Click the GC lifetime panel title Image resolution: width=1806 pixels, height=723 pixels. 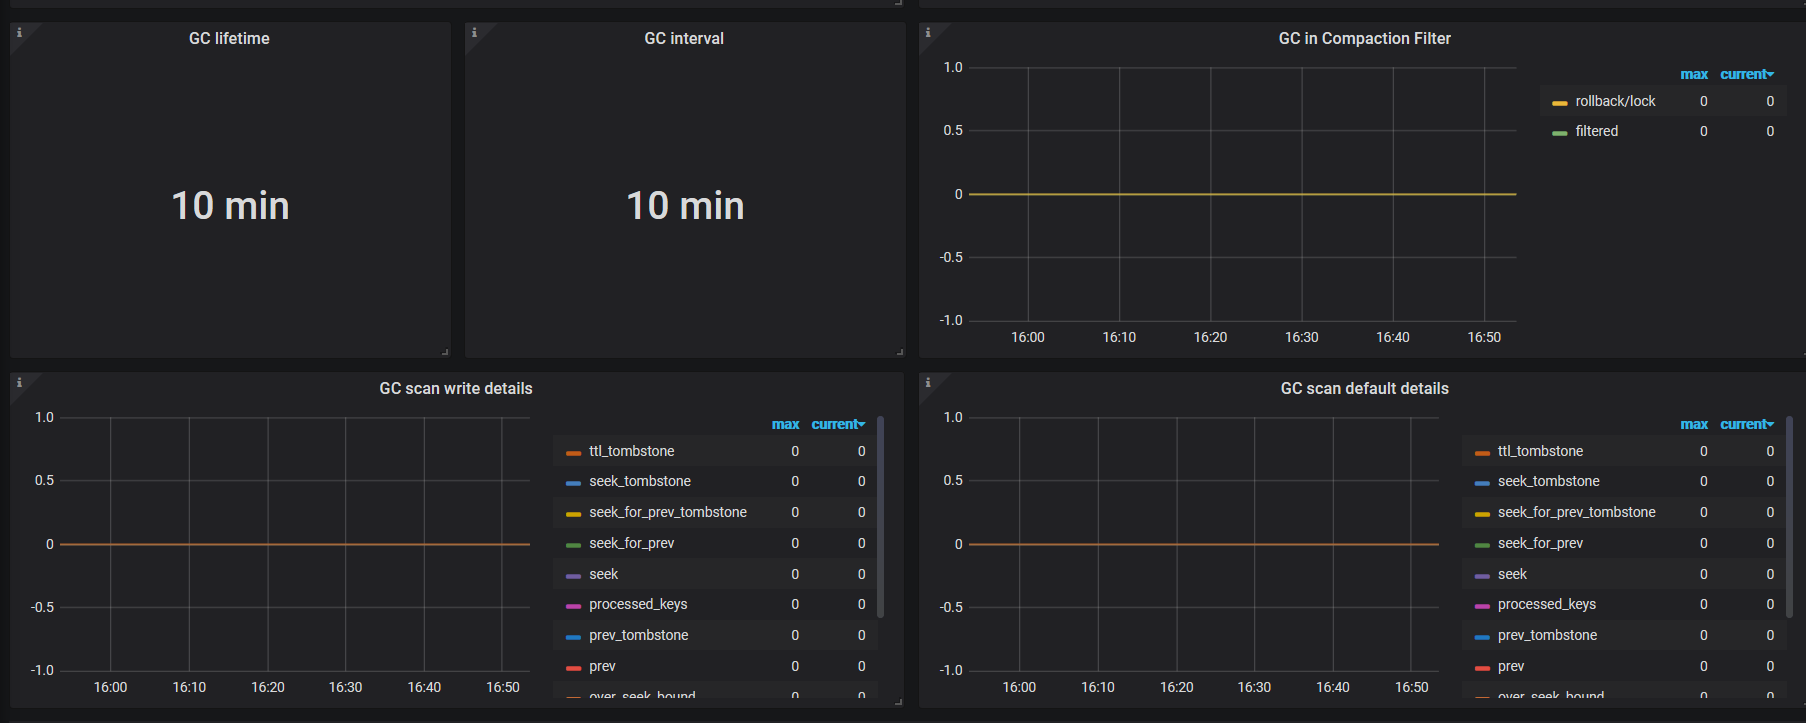pyautogui.click(x=229, y=39)
